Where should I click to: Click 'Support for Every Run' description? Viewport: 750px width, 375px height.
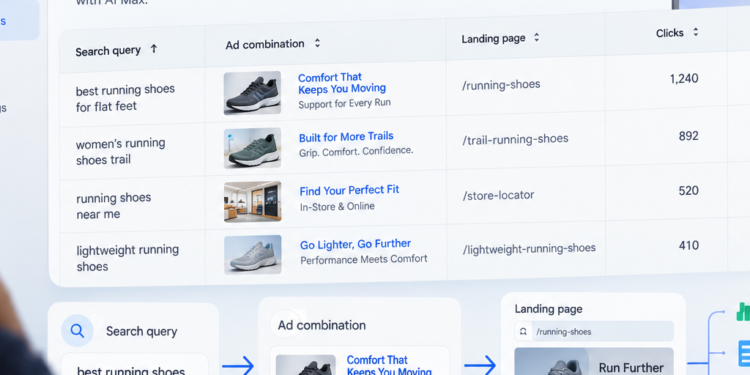point(344,103)
